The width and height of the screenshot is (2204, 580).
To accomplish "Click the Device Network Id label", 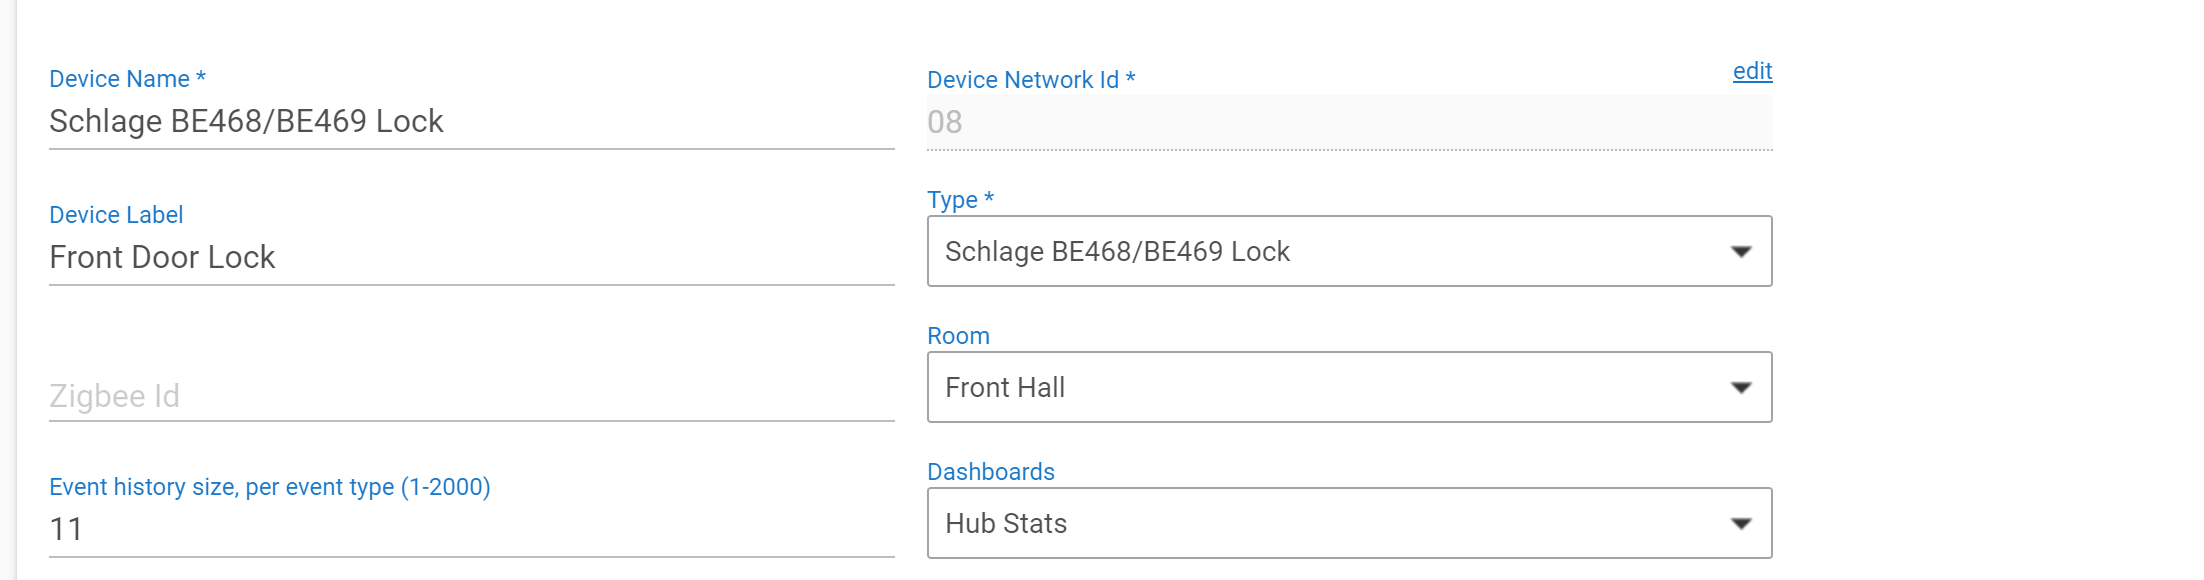I will (1022, 80).
